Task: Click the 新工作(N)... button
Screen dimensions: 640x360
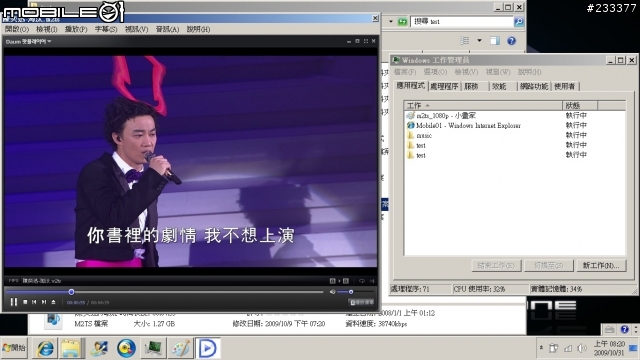Action: click(600, 266)
